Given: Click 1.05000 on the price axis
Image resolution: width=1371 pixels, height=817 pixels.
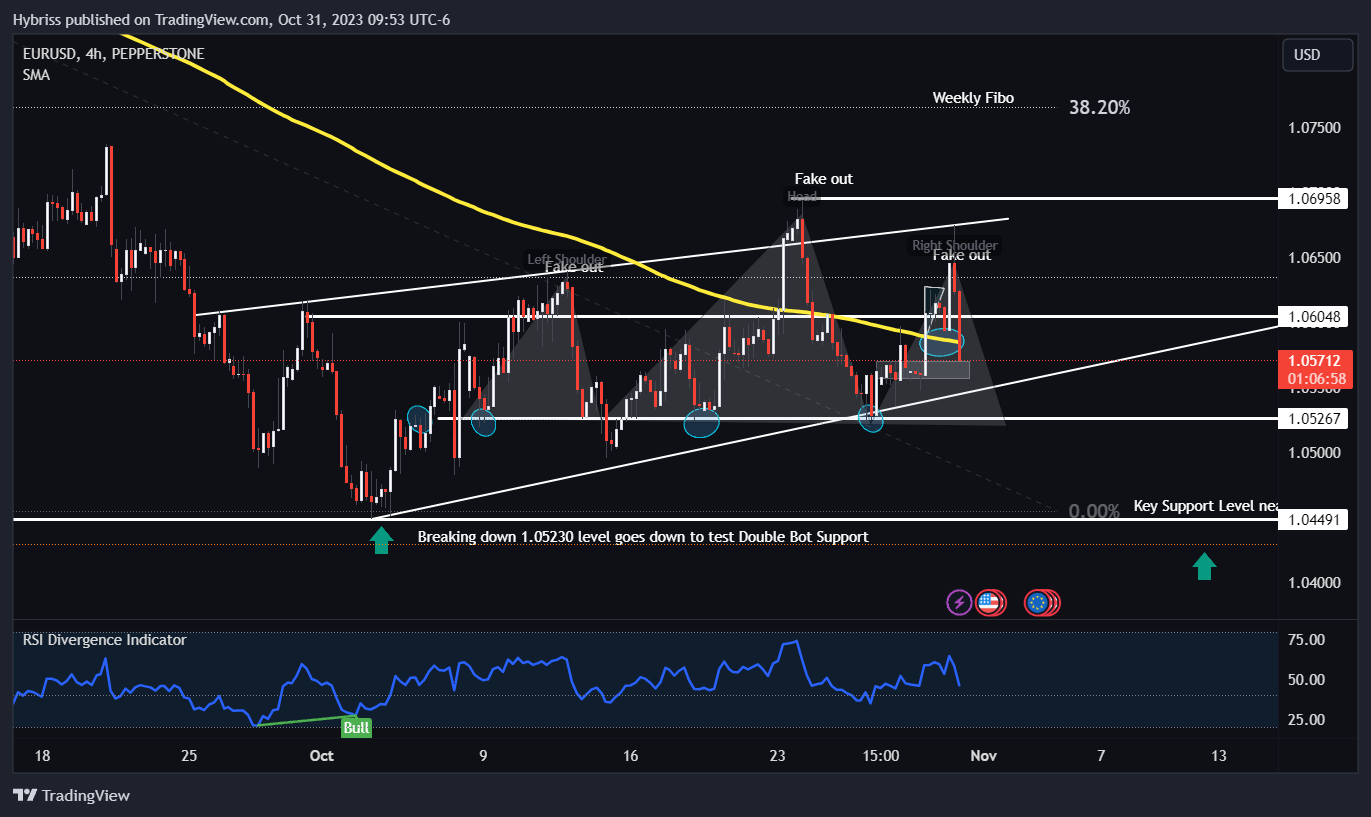Looking at the screenshot, I should pyautogui.click(x=1313, y=452).
